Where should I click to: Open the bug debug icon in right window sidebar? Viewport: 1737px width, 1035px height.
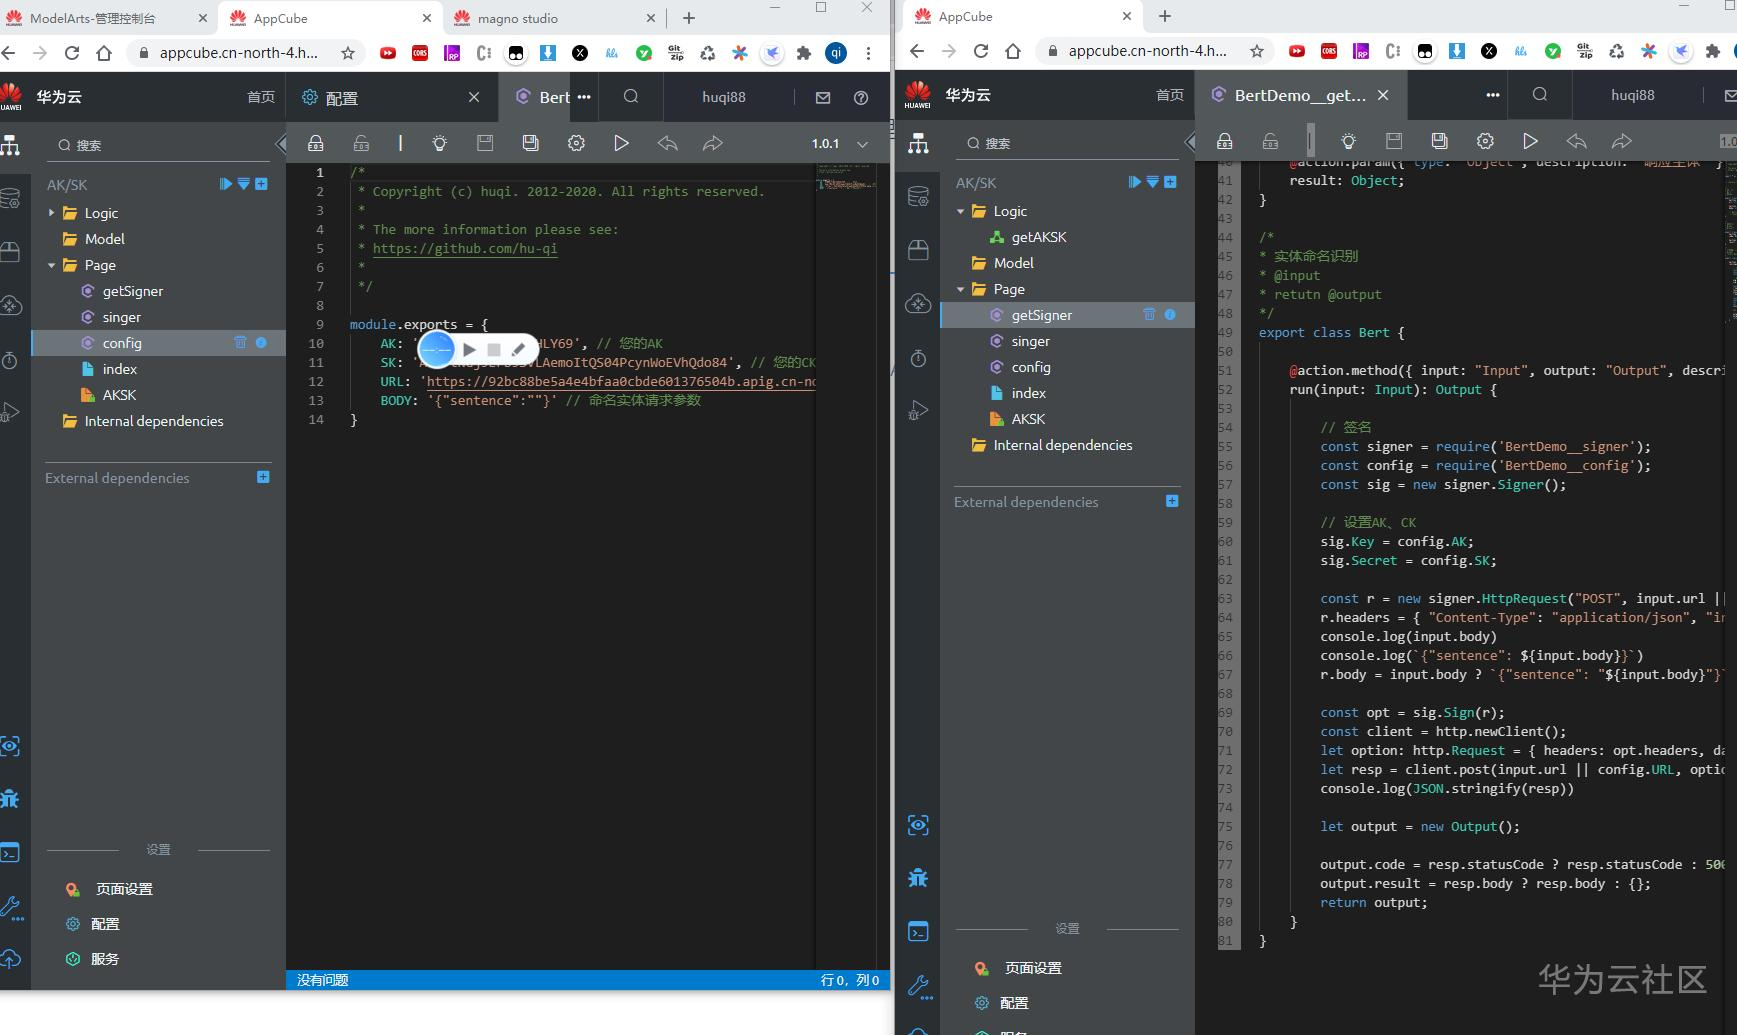point(918,878)
